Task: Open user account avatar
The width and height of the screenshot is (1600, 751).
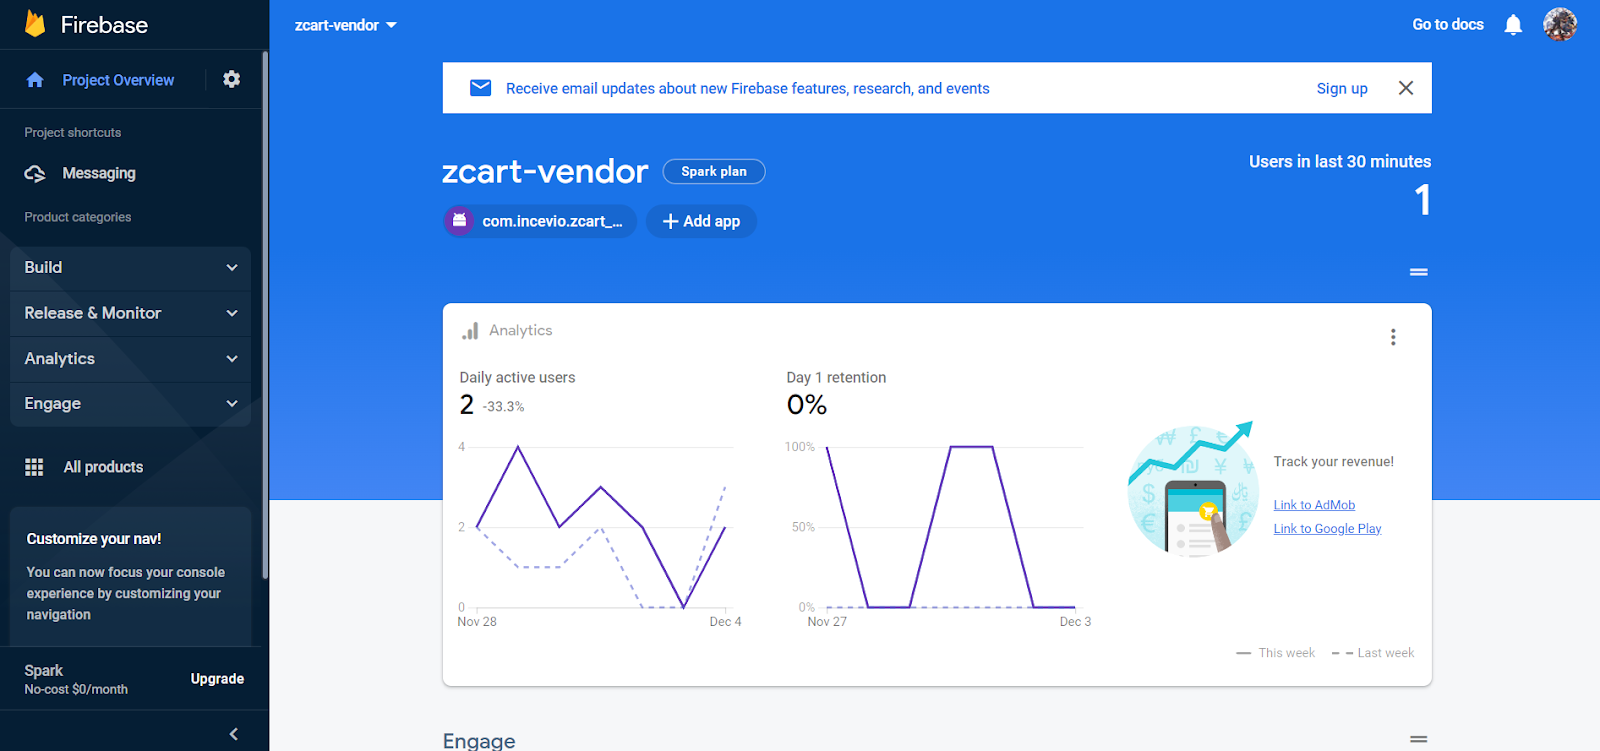Action: coord(1560,24)
